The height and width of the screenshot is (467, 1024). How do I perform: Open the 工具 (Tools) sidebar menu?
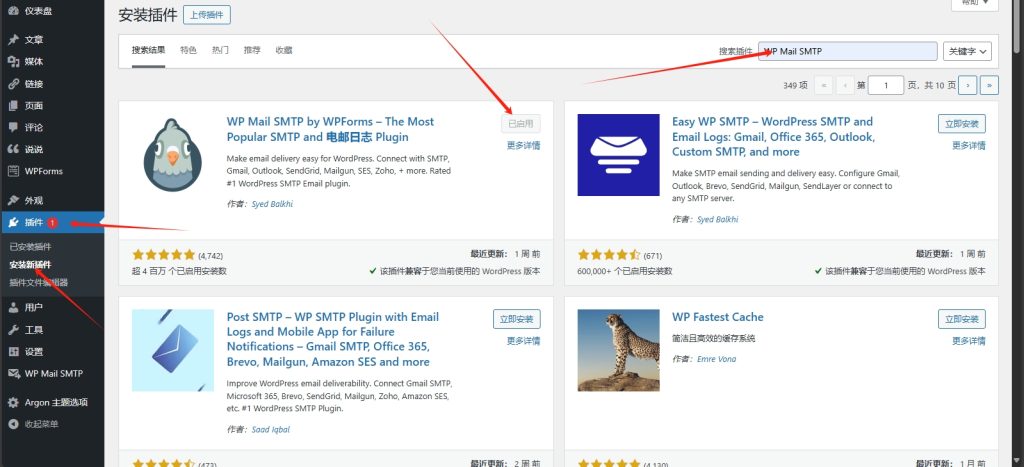point(34,330)
